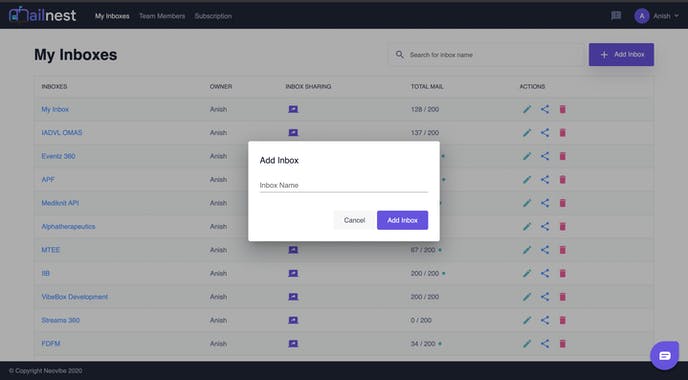Share the VibeBox Development inbox
The image size is (688, 380).
(x=545, y=297)
